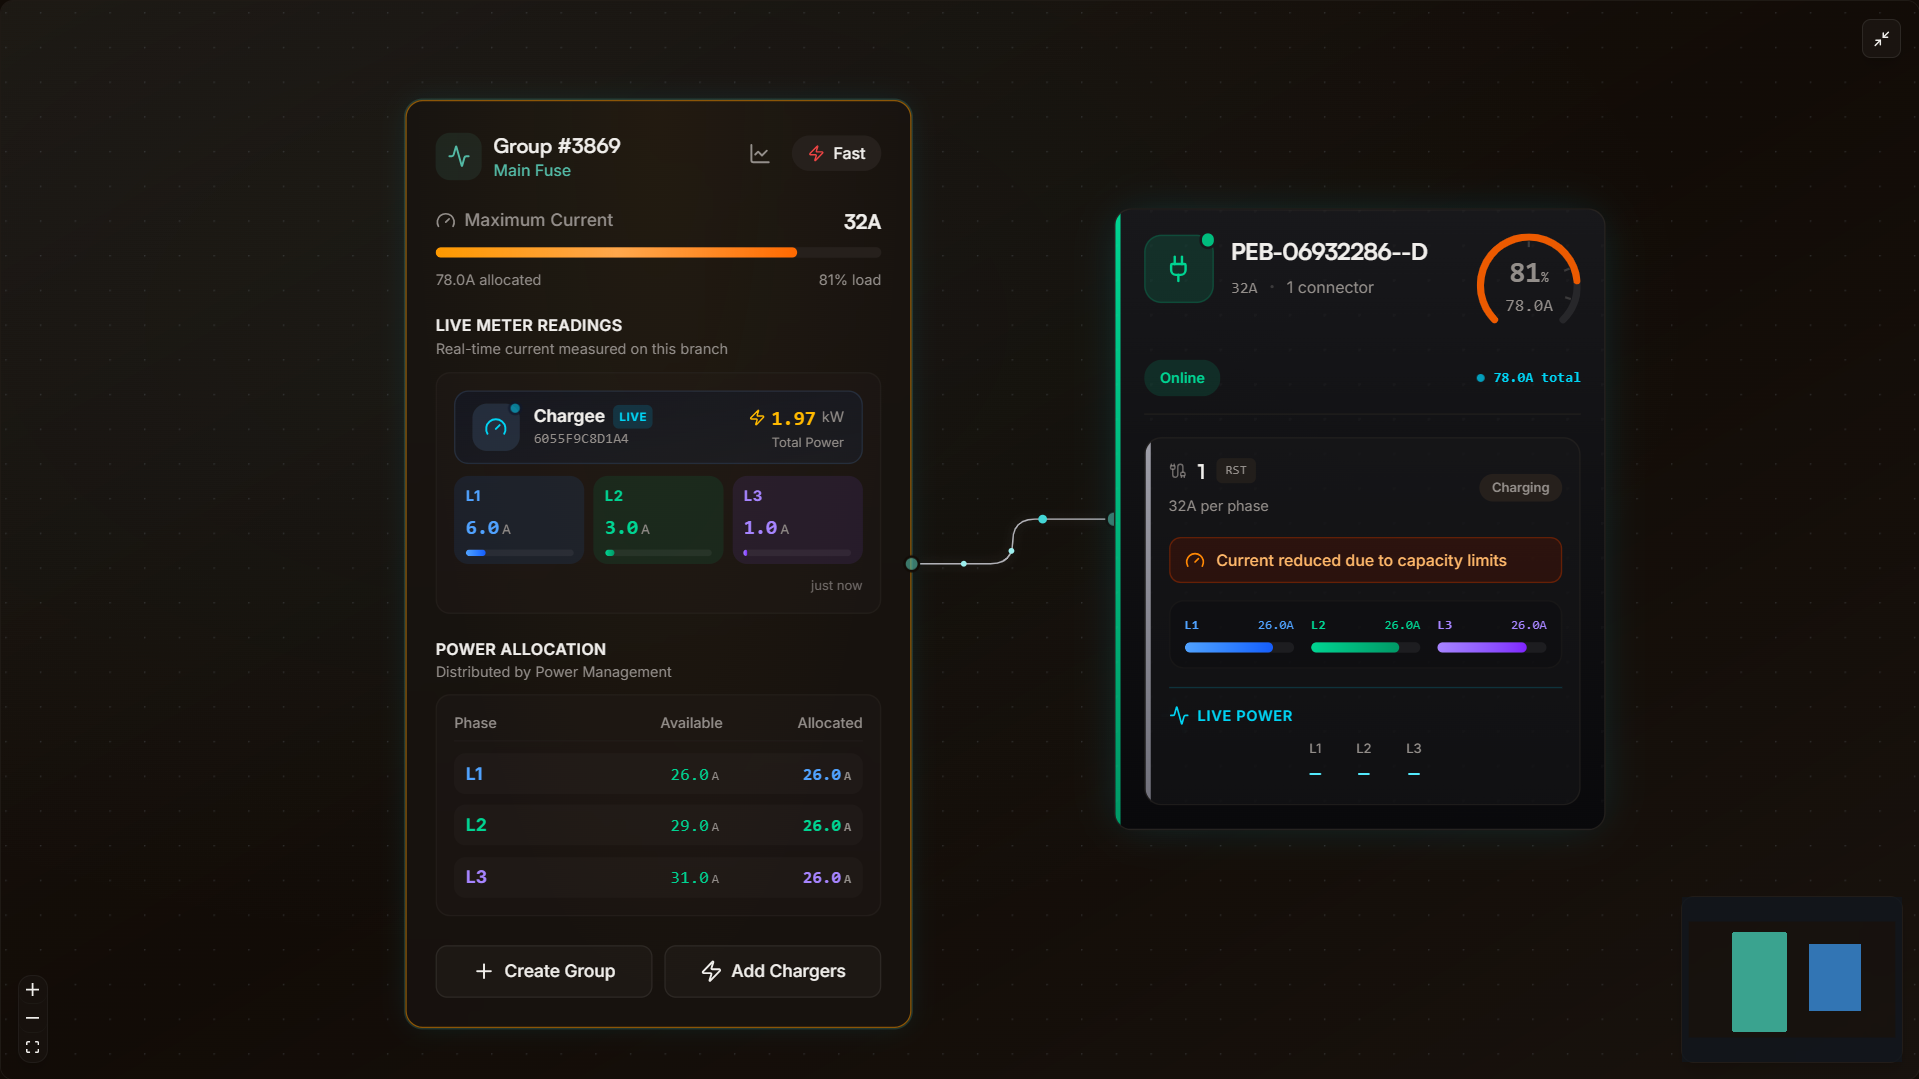Collapse the view with top-right minimize arrows

click(x=1882, y=39)
